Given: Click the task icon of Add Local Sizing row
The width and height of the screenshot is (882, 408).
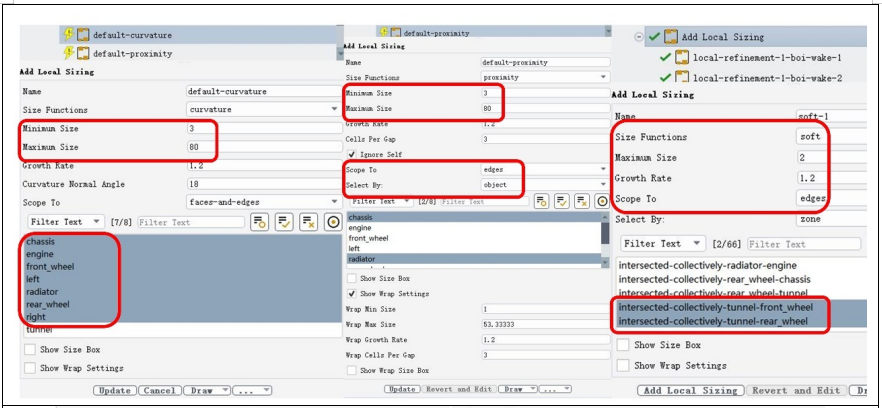Looking at the screenshot, I should click(x=670, y=37).
